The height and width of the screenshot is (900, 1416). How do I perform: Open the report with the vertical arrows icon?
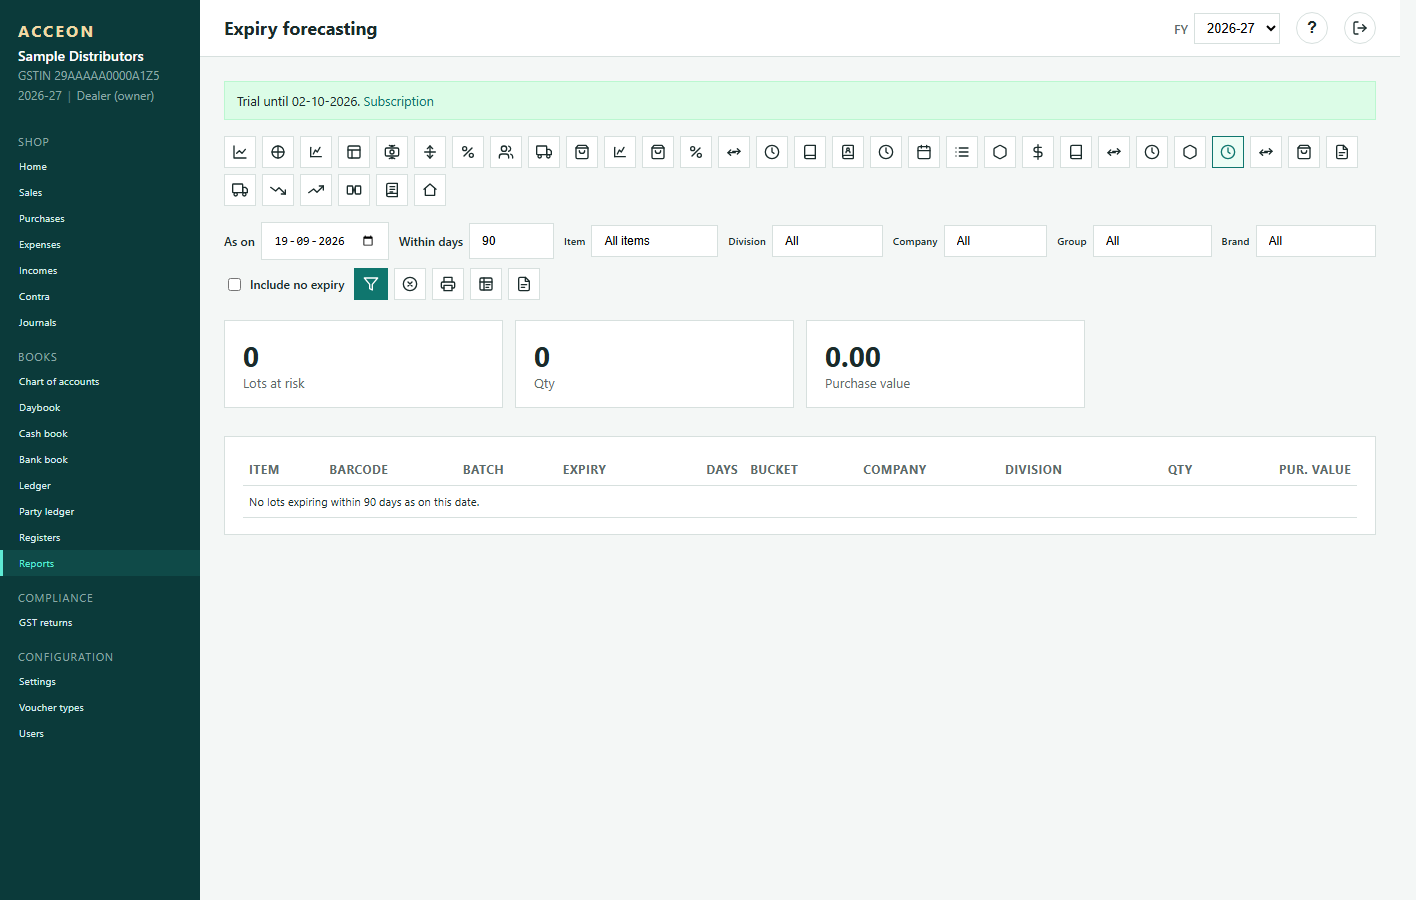coord(430,152)
